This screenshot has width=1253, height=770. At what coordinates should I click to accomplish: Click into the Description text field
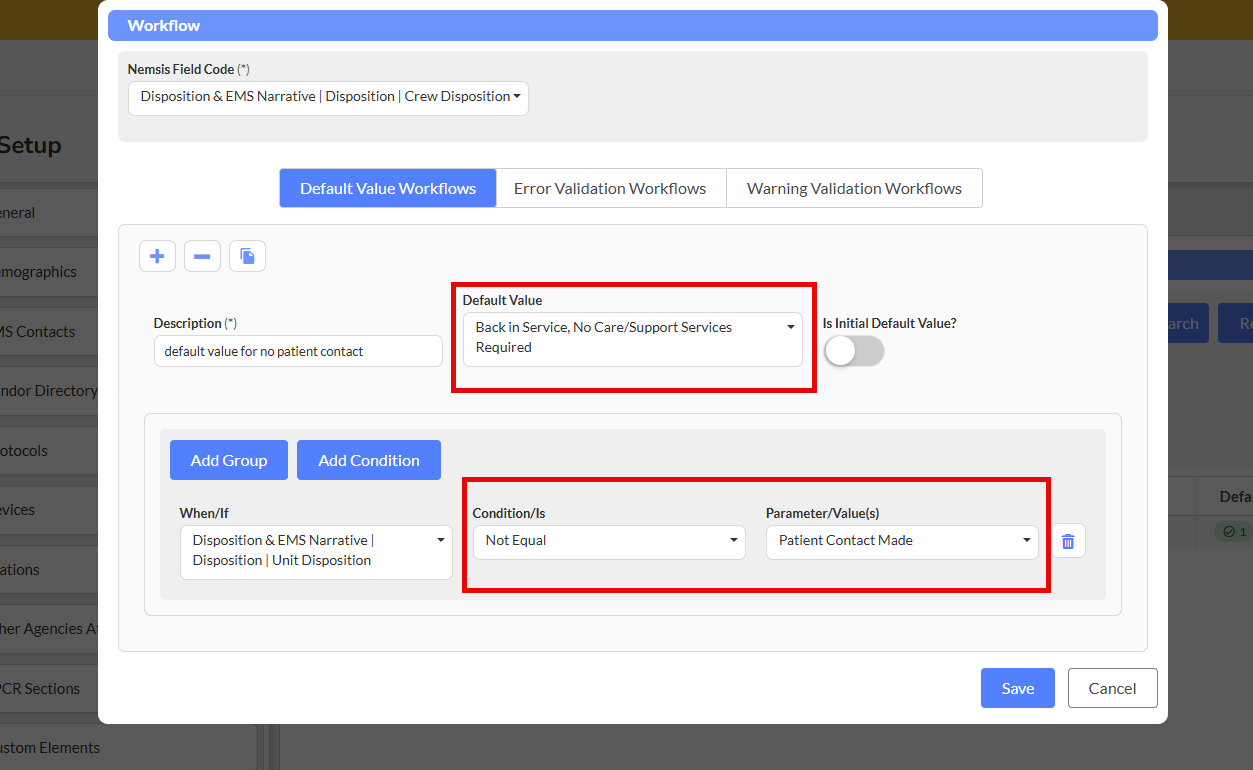tap(297, 351)
